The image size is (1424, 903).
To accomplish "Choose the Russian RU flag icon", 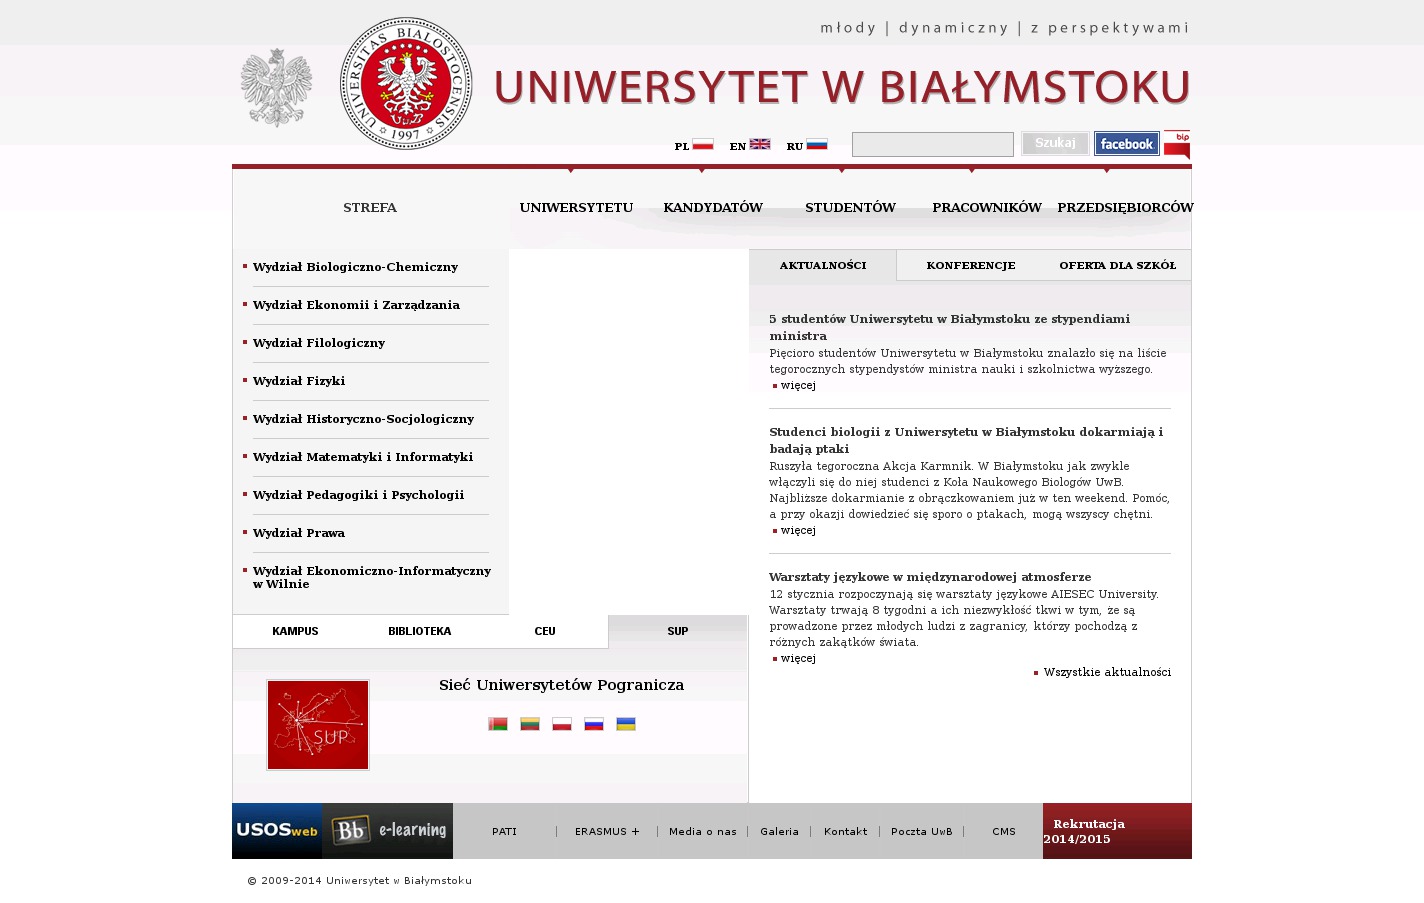I will pos(816,145).
